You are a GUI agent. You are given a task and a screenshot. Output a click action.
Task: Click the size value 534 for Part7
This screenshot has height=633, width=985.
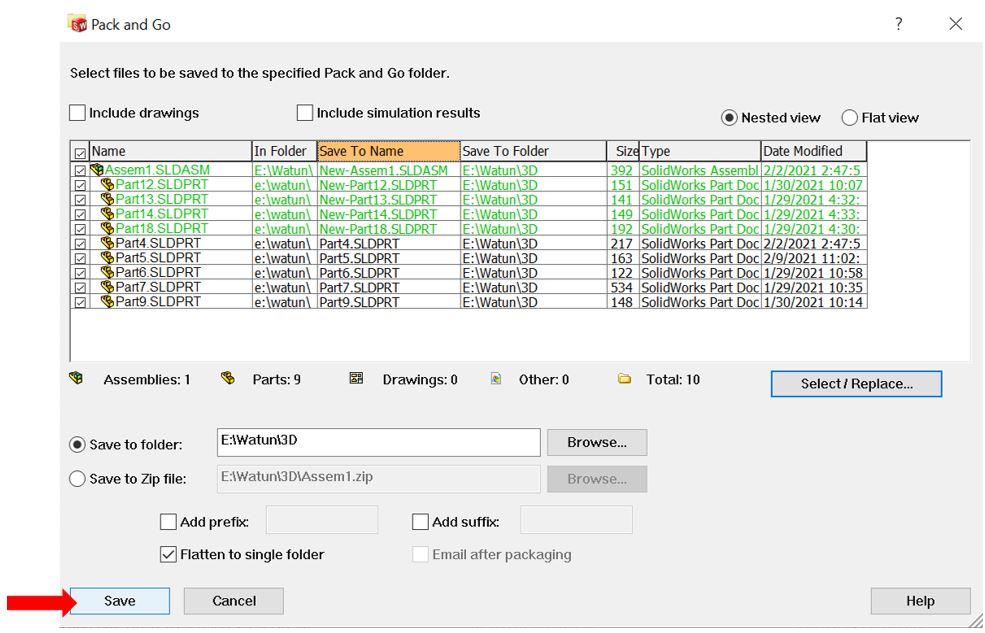622,288
